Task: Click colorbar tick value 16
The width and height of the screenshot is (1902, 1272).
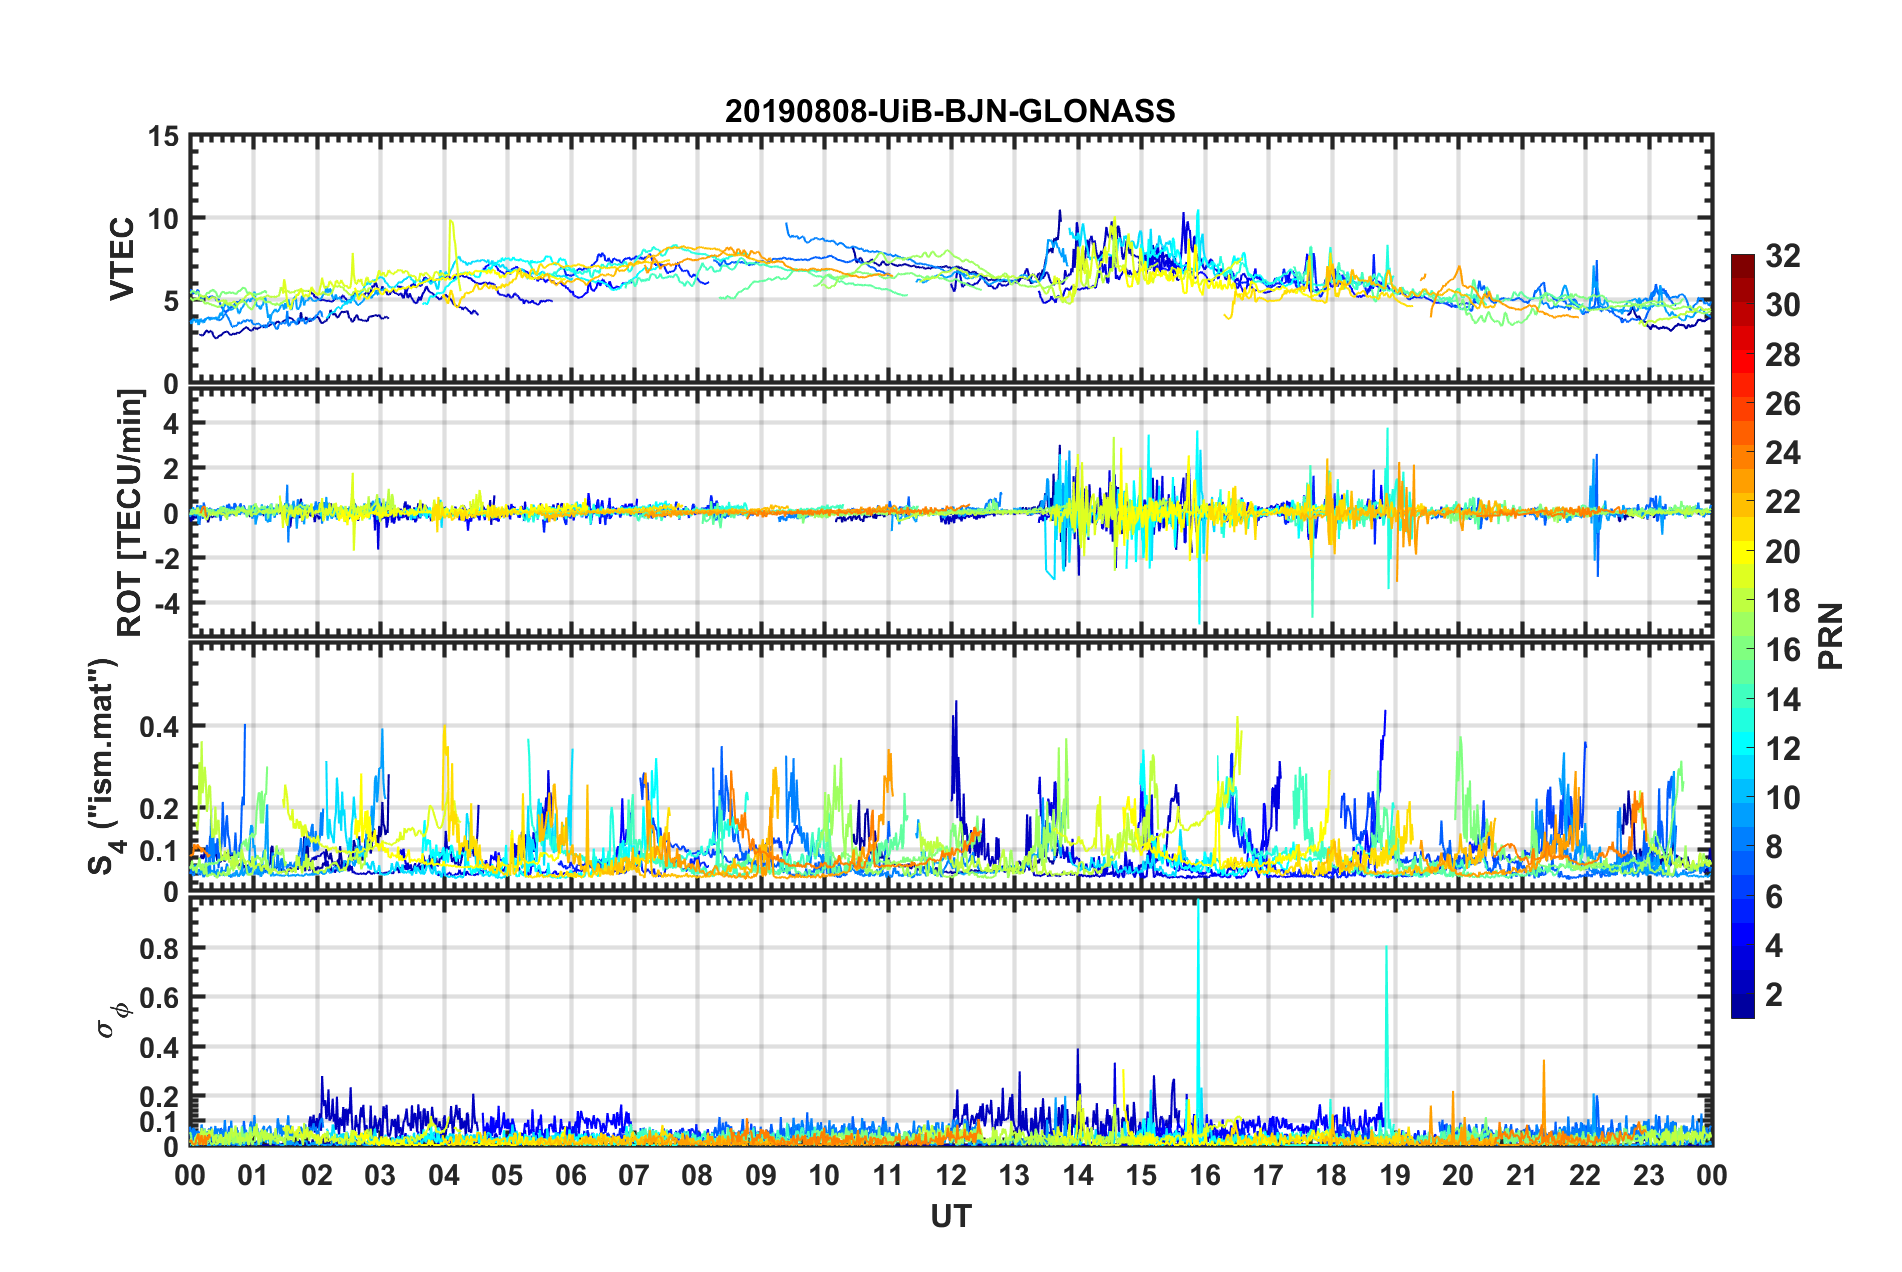Action: (x=1782, y=650)
